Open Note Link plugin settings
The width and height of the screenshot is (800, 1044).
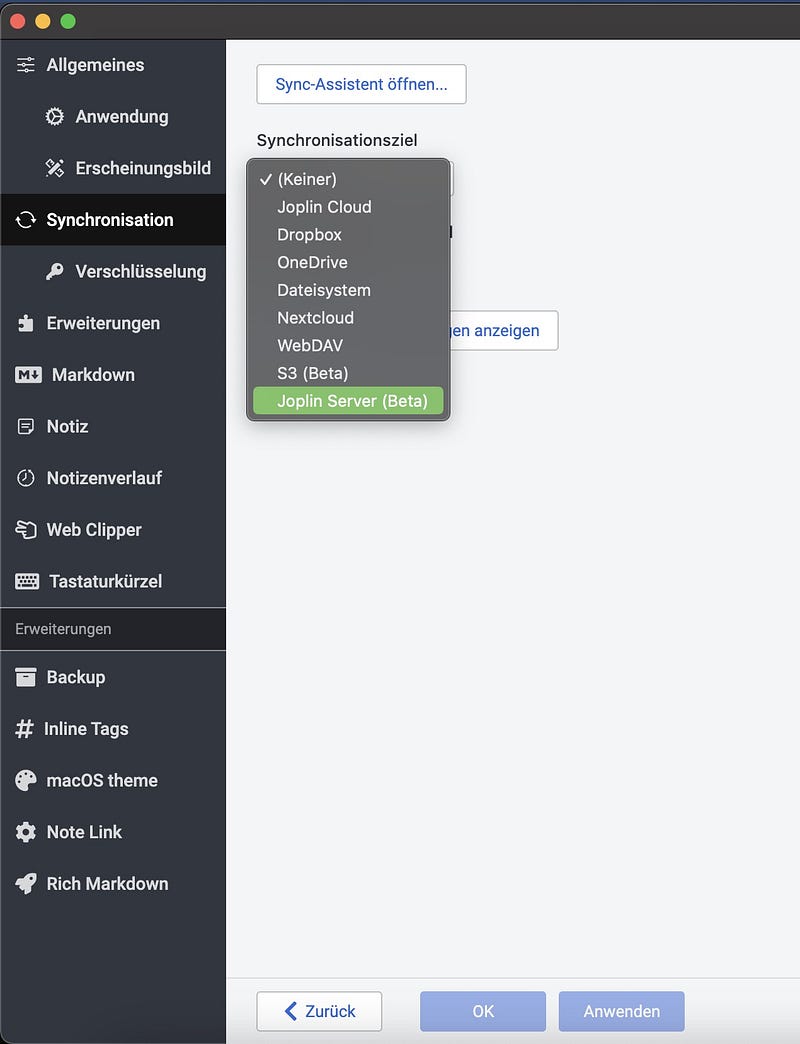(x=113, y=832)
